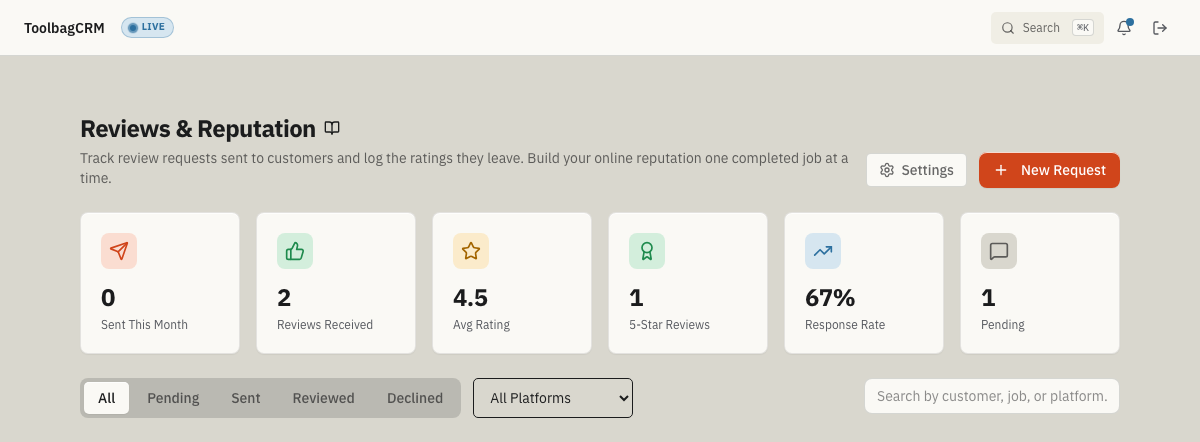Click the Reviews Received label
The image size is (1200, 442).
[325, 325]
